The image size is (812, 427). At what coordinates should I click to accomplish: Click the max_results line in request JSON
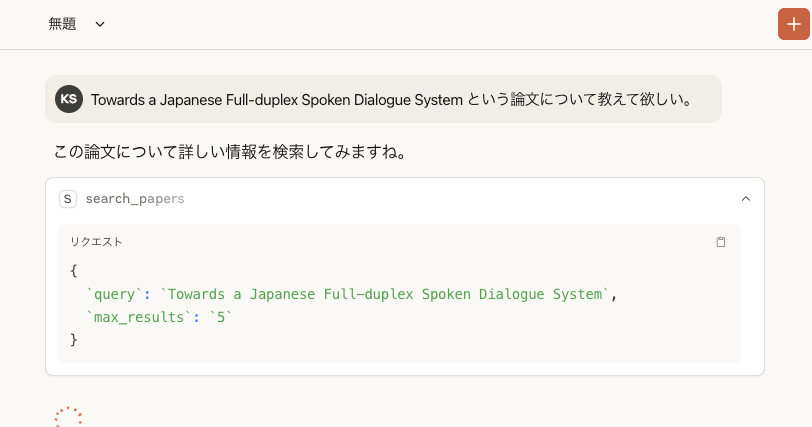[x=160, y=317]
